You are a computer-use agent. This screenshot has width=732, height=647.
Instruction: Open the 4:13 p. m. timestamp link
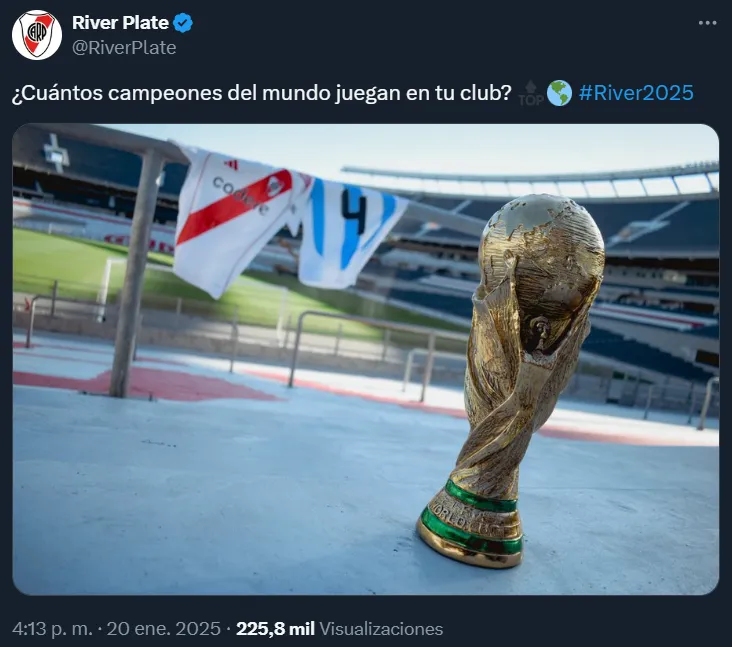click(52, 629)
